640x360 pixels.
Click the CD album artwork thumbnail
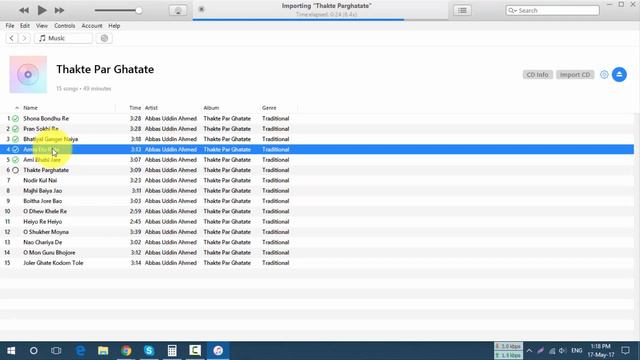click(x=28, y=74)
